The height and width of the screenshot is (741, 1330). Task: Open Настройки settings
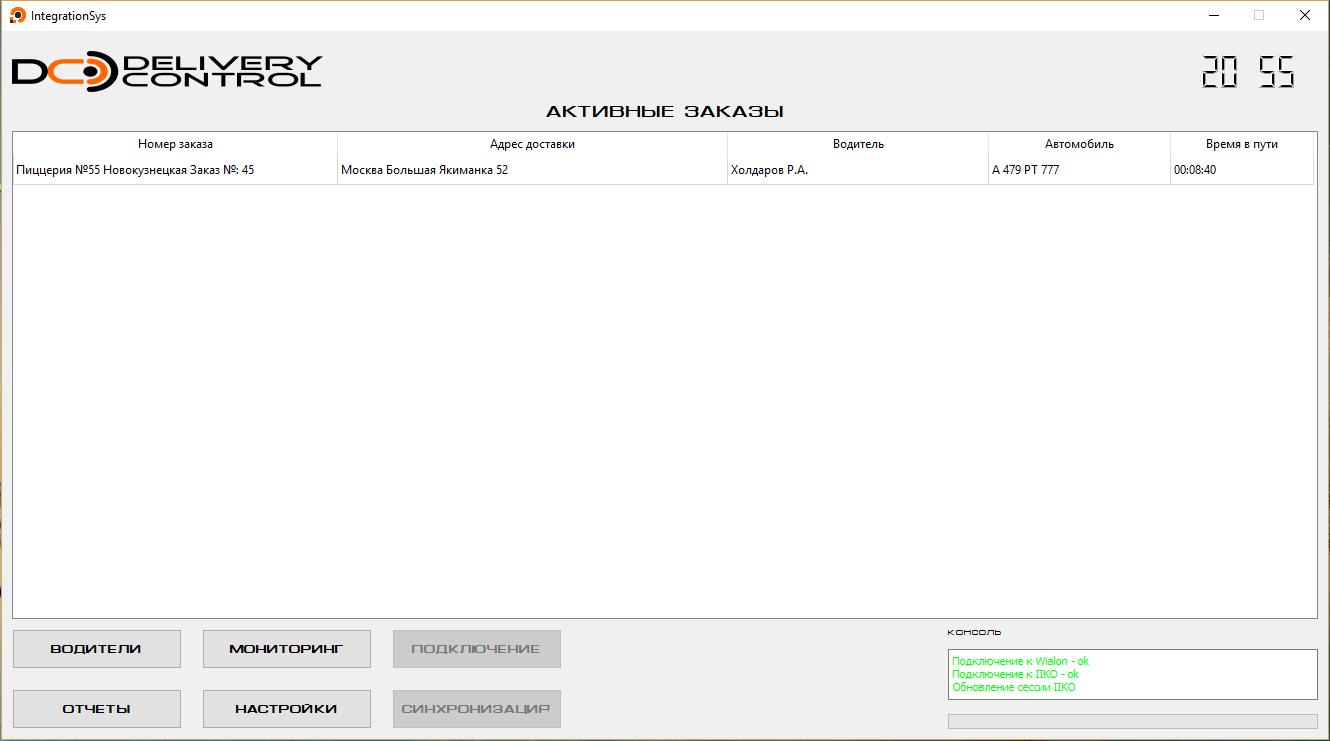tap(286, 709)
